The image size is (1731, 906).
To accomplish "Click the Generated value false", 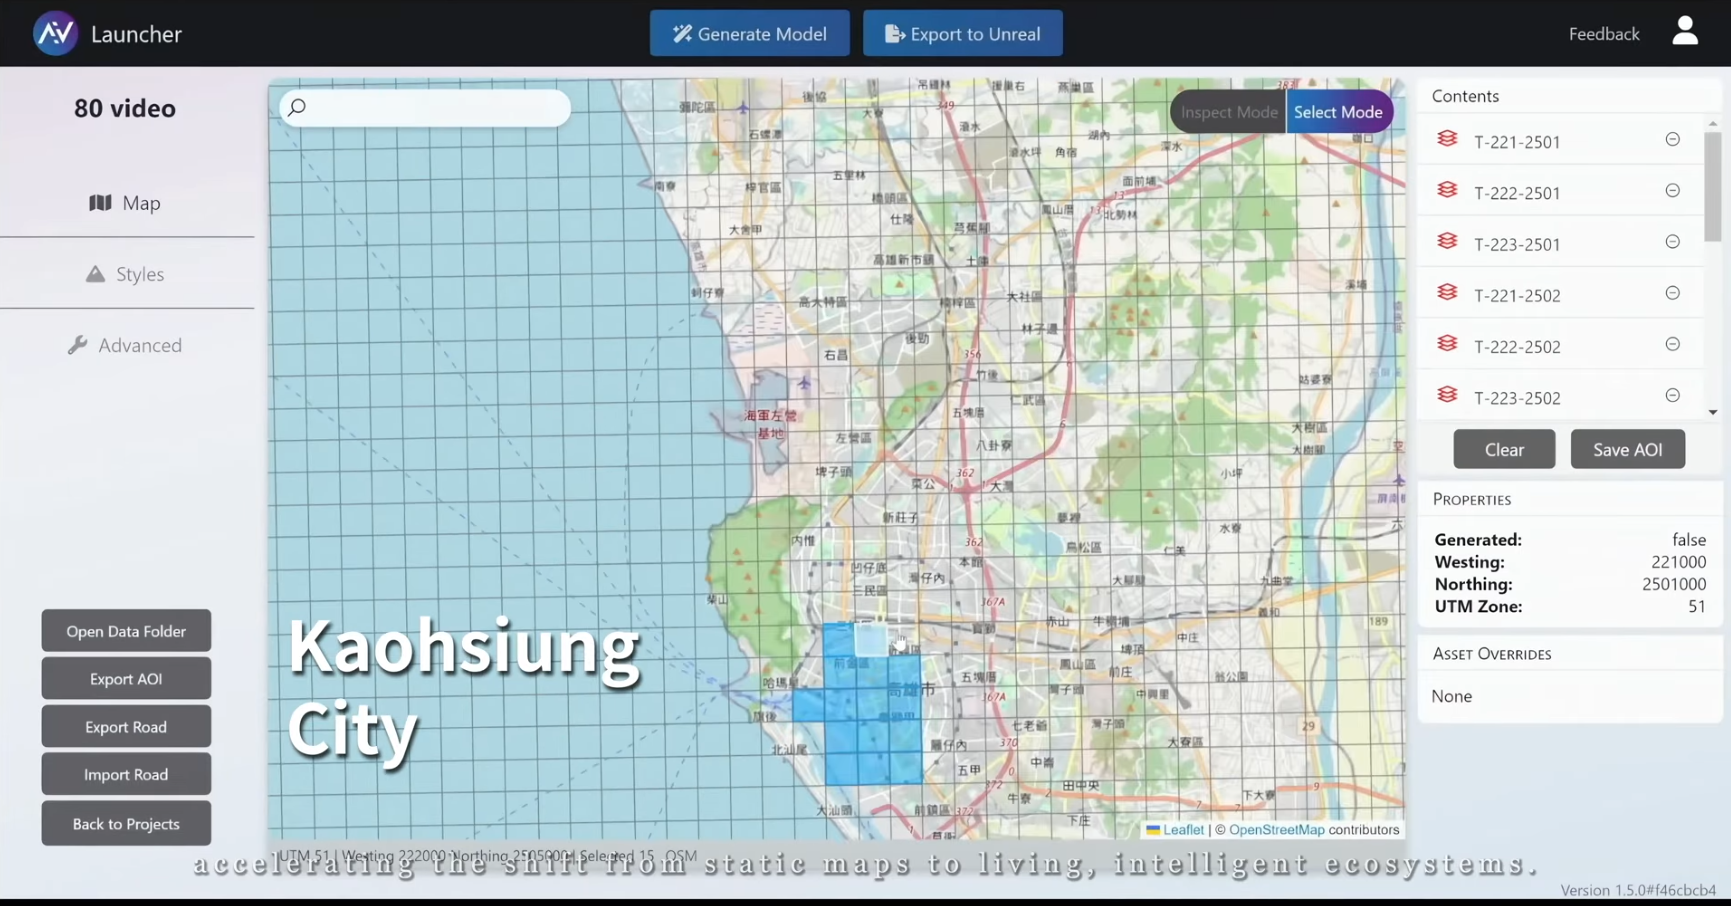I will tap(1689, 540).
